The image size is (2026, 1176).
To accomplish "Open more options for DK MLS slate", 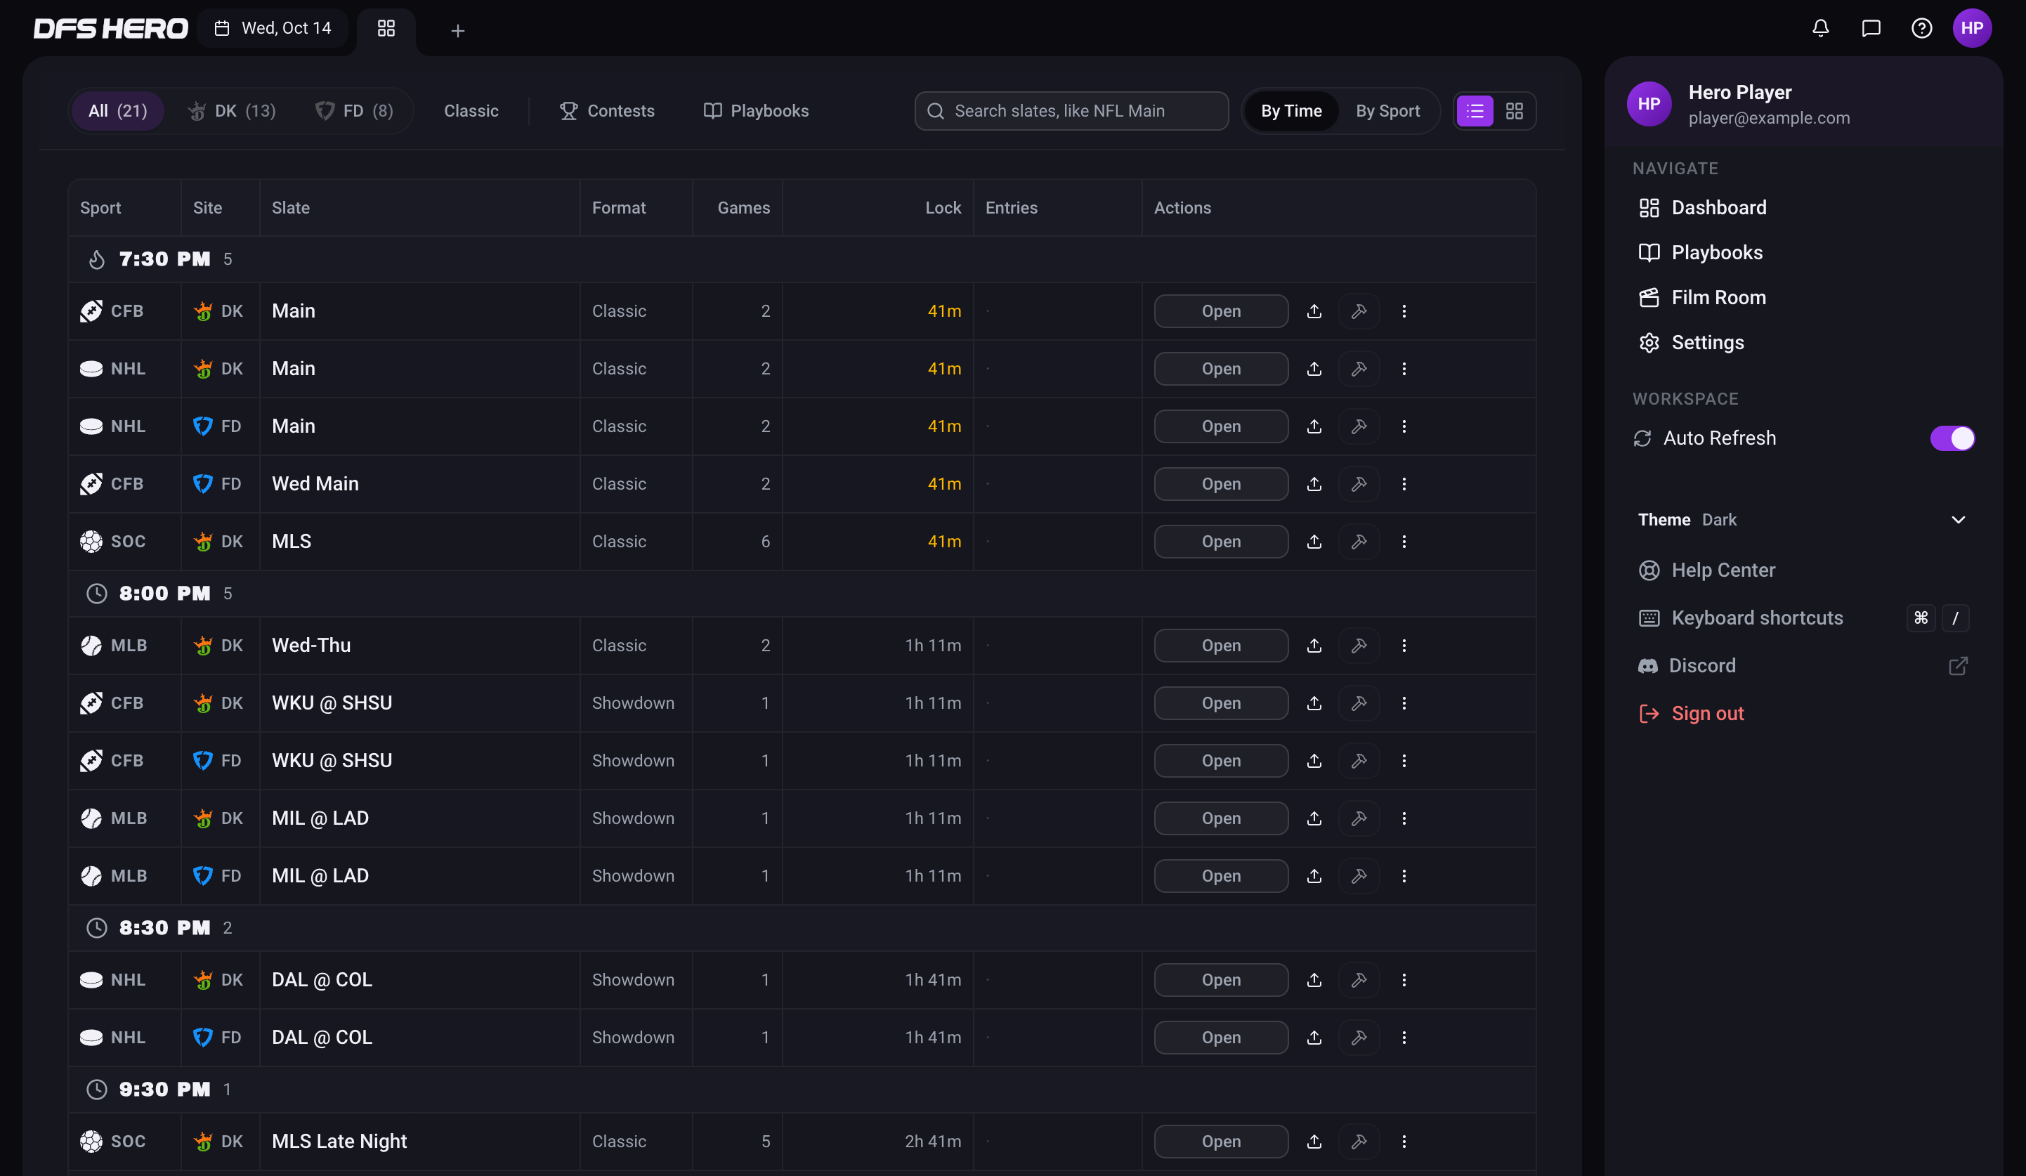I will [1404, 542].
